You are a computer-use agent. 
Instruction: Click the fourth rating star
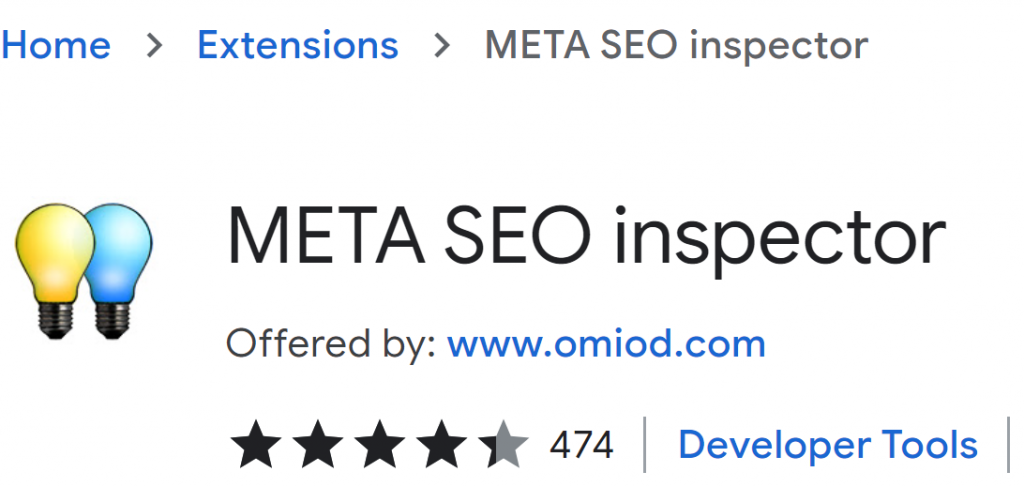pyautogui.click(x=441, y=445)
